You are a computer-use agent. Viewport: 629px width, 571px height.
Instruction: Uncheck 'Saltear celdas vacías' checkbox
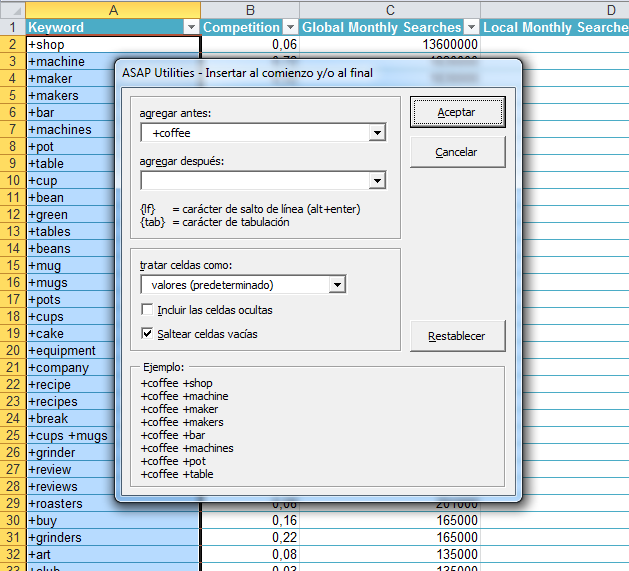click(147, 333)
